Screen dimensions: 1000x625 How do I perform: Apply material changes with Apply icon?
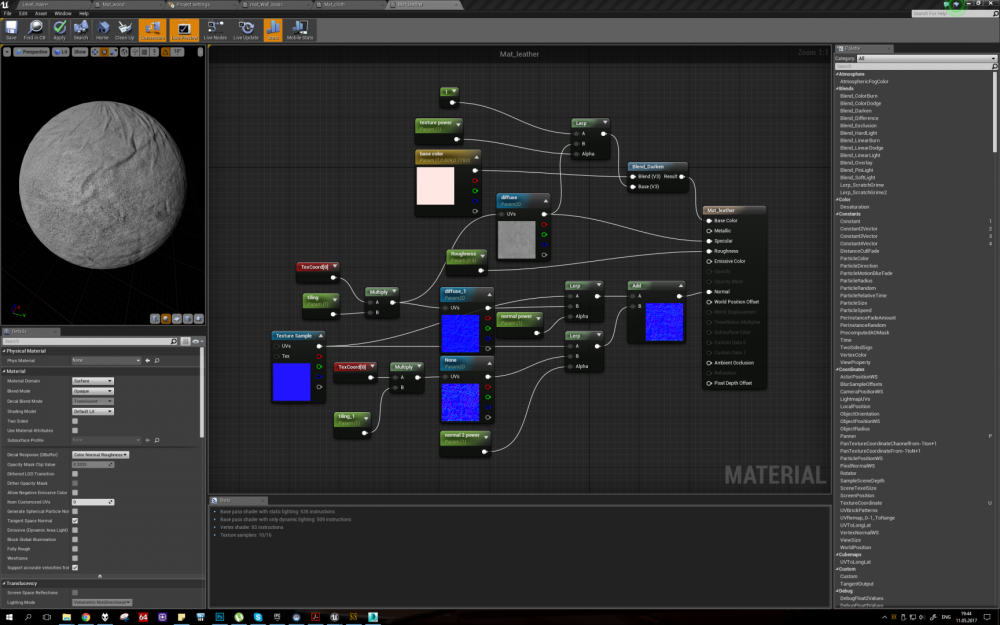(x=59, y=30)
